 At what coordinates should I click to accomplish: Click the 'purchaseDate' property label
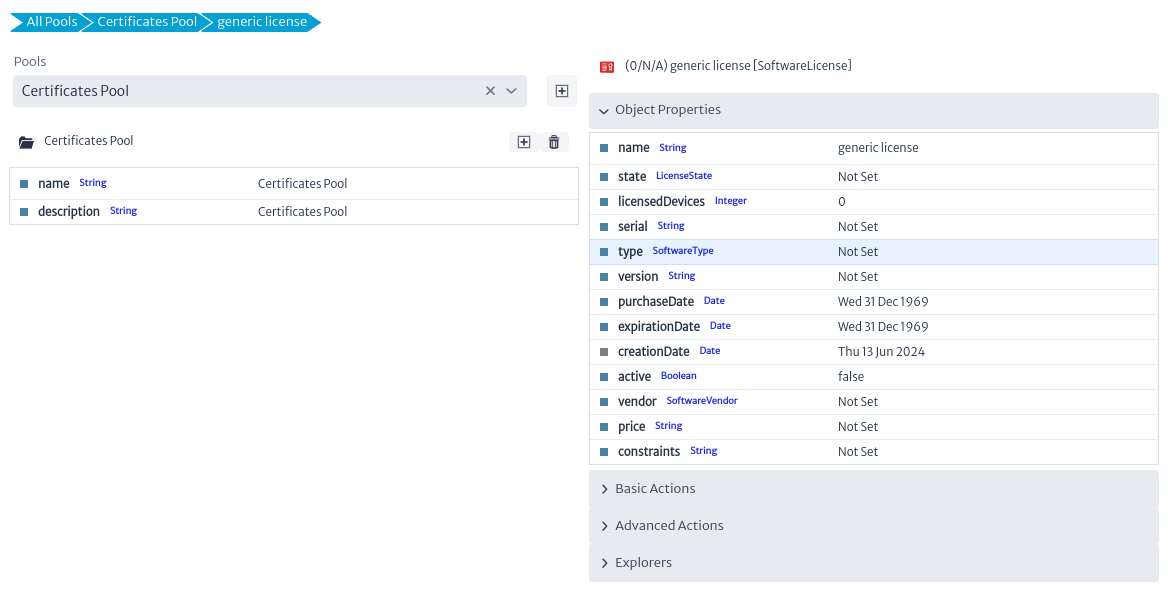[656, 302]
